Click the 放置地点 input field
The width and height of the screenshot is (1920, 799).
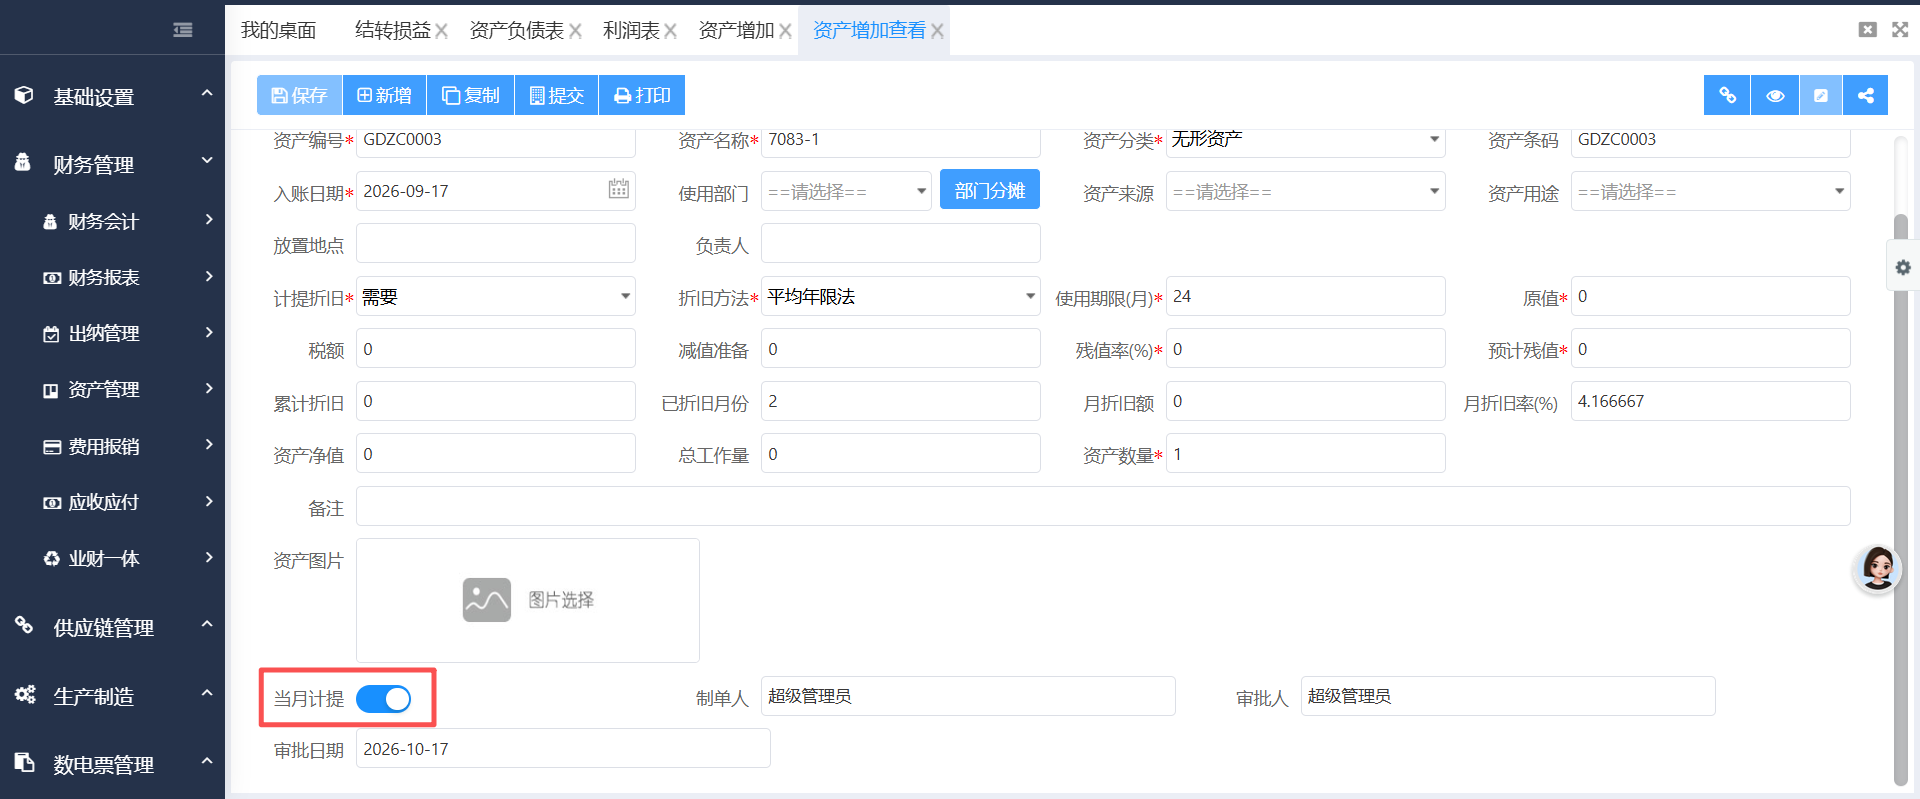tap(496, 243)
